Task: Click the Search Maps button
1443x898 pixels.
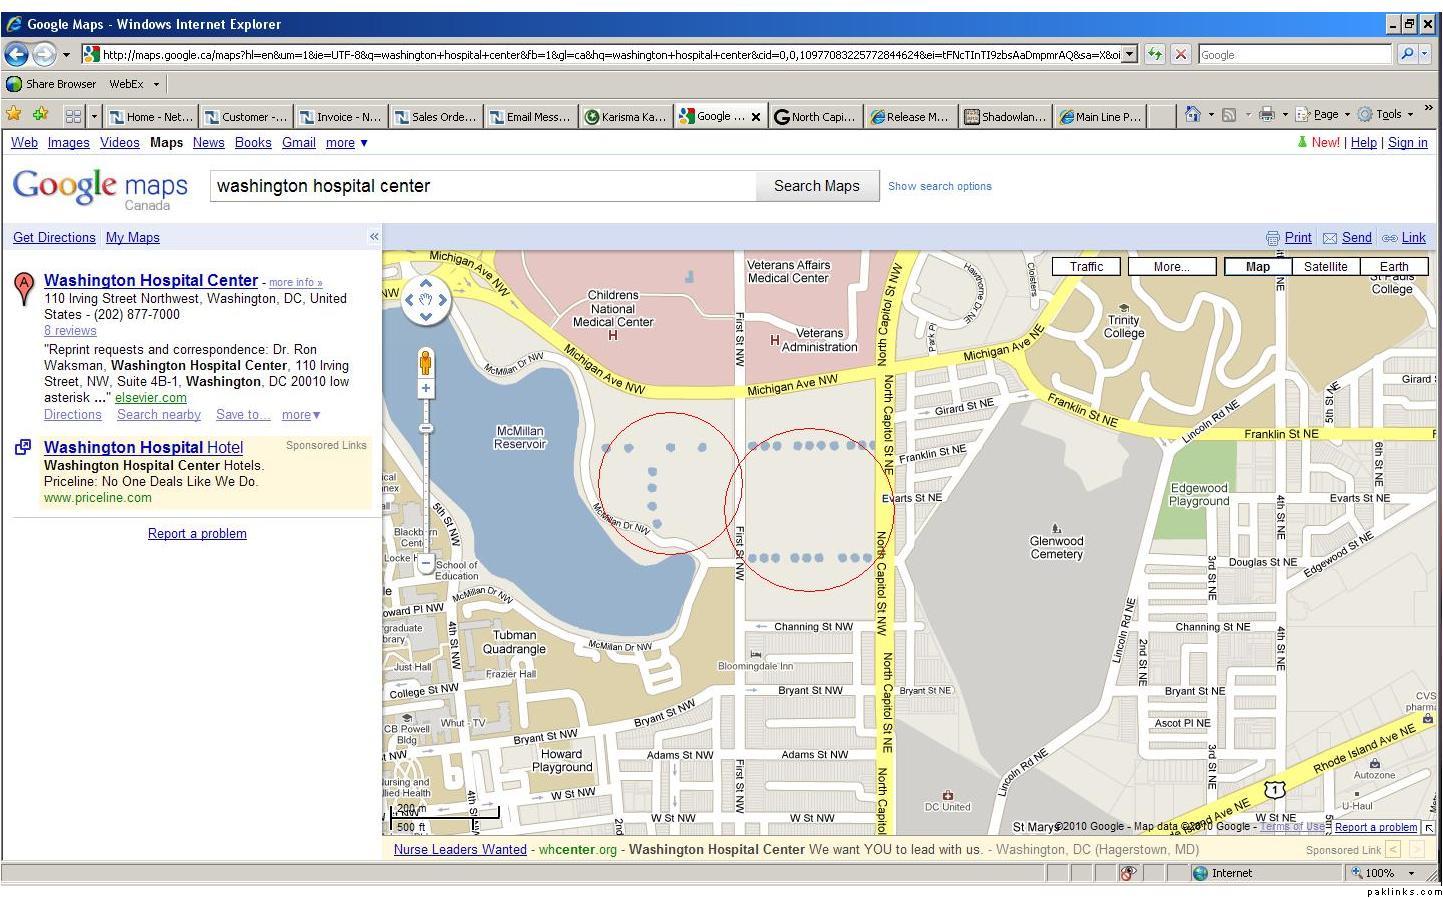Action: pos(817,186)
